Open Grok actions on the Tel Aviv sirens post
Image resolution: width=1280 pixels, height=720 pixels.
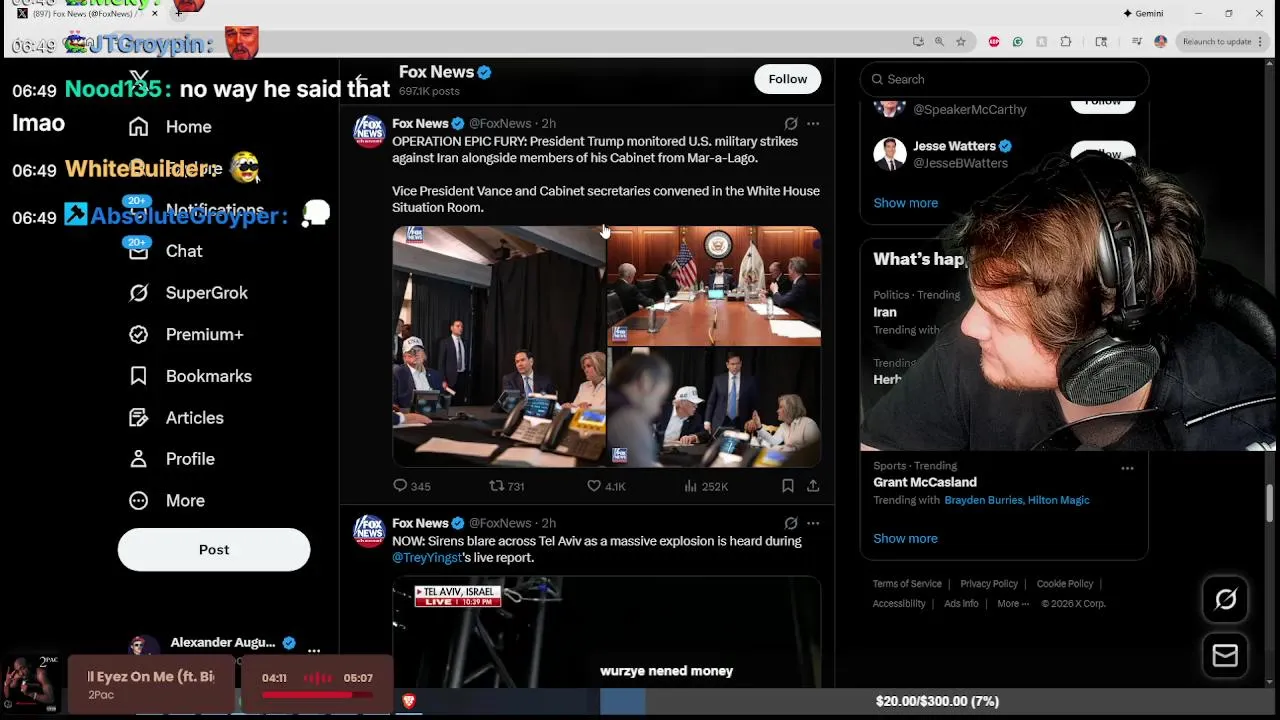pos(791,523)
